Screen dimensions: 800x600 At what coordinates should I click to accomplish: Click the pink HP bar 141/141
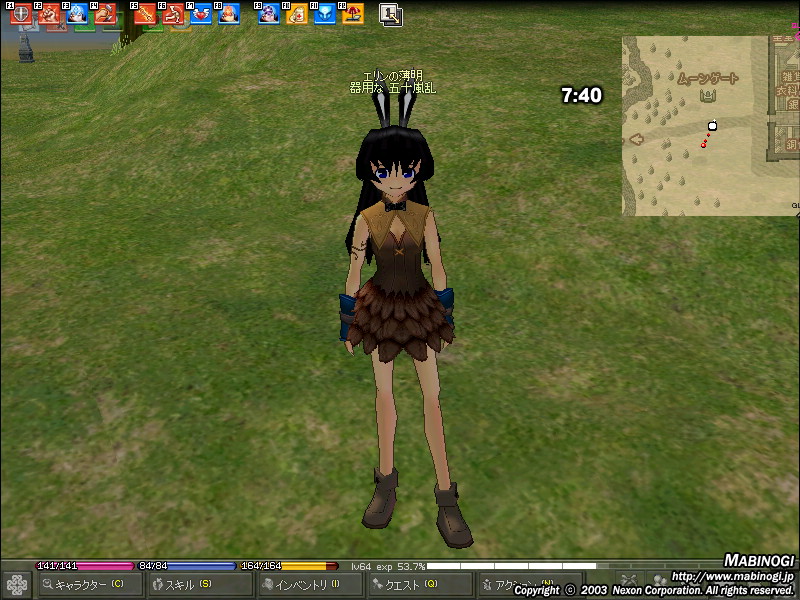coord(85,566)
